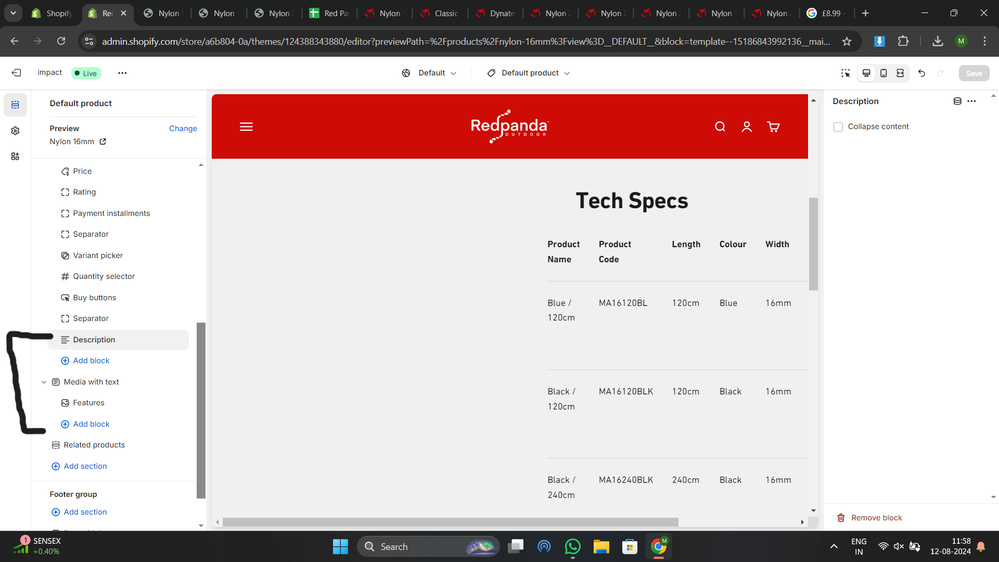Open the Default market dropdown
Image resolution: width=999 pixels, height=562 pixels.
point(429,73)
